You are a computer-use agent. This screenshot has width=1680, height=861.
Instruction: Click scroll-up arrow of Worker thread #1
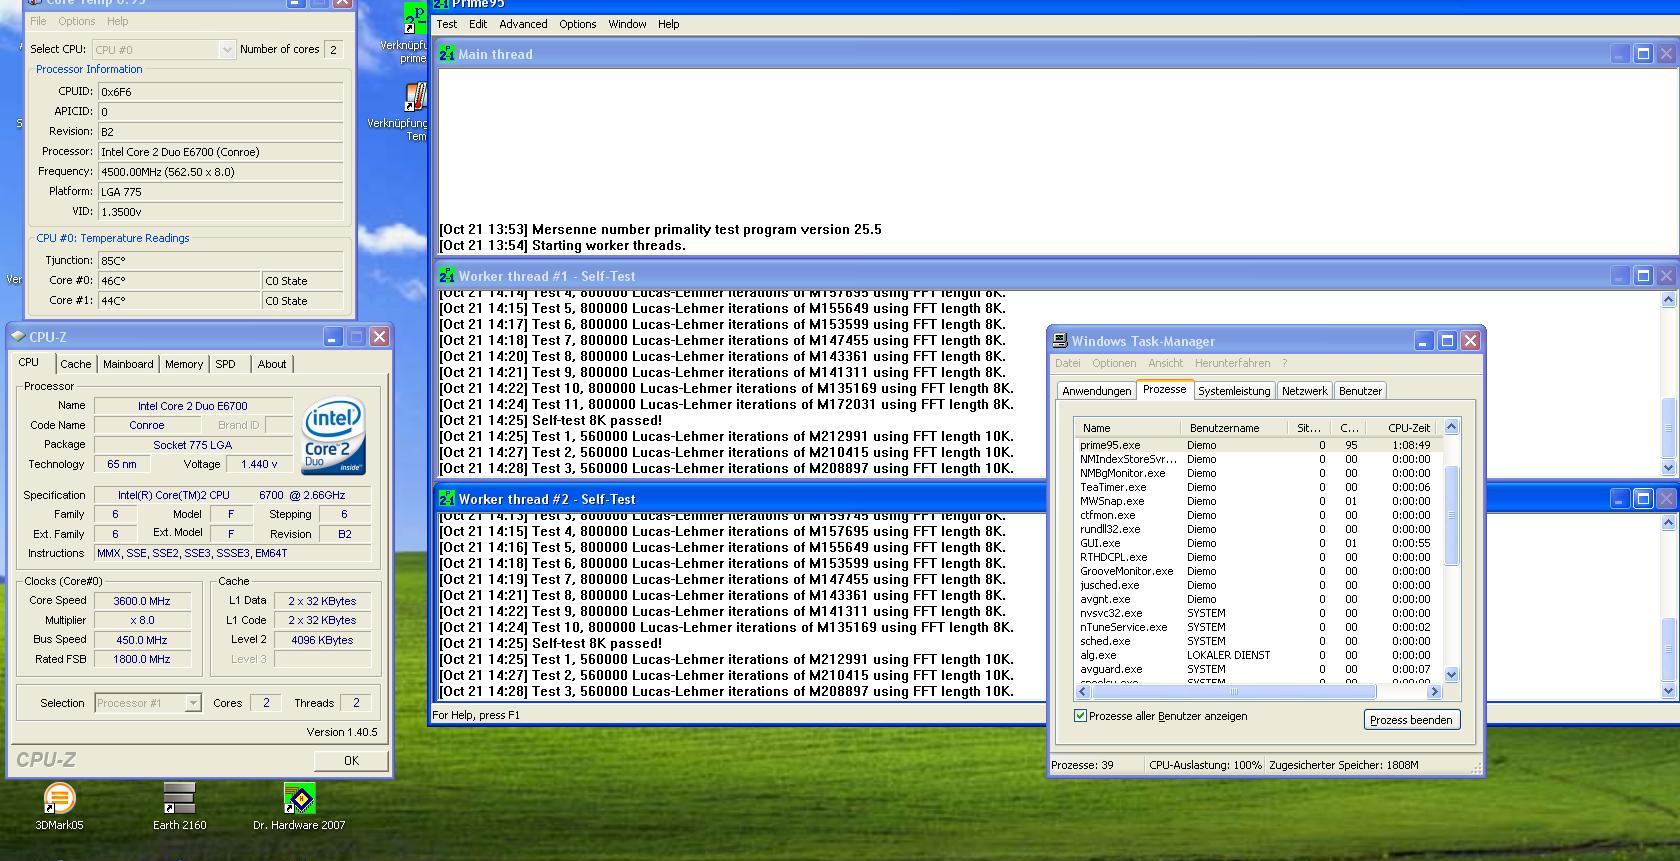pos(1668,300)
